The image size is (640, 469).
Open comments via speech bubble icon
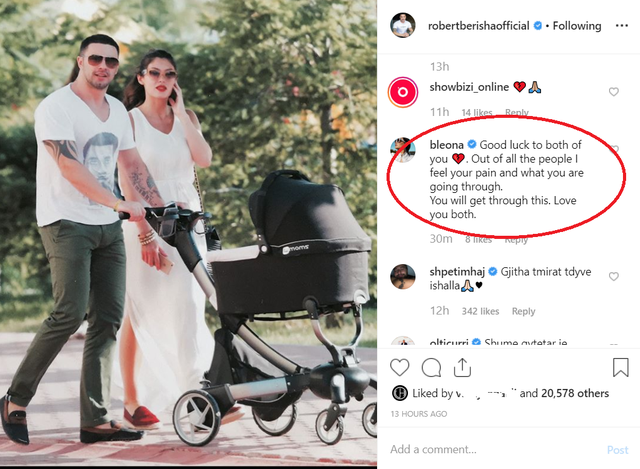[x=431, y=367]
